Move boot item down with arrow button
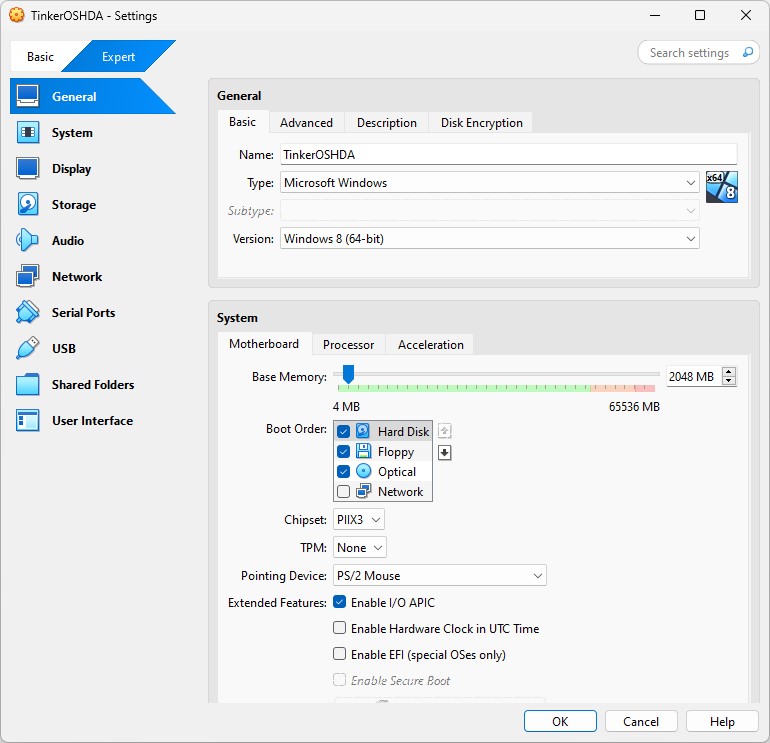 pyautogui.click(x=444, y=452)
